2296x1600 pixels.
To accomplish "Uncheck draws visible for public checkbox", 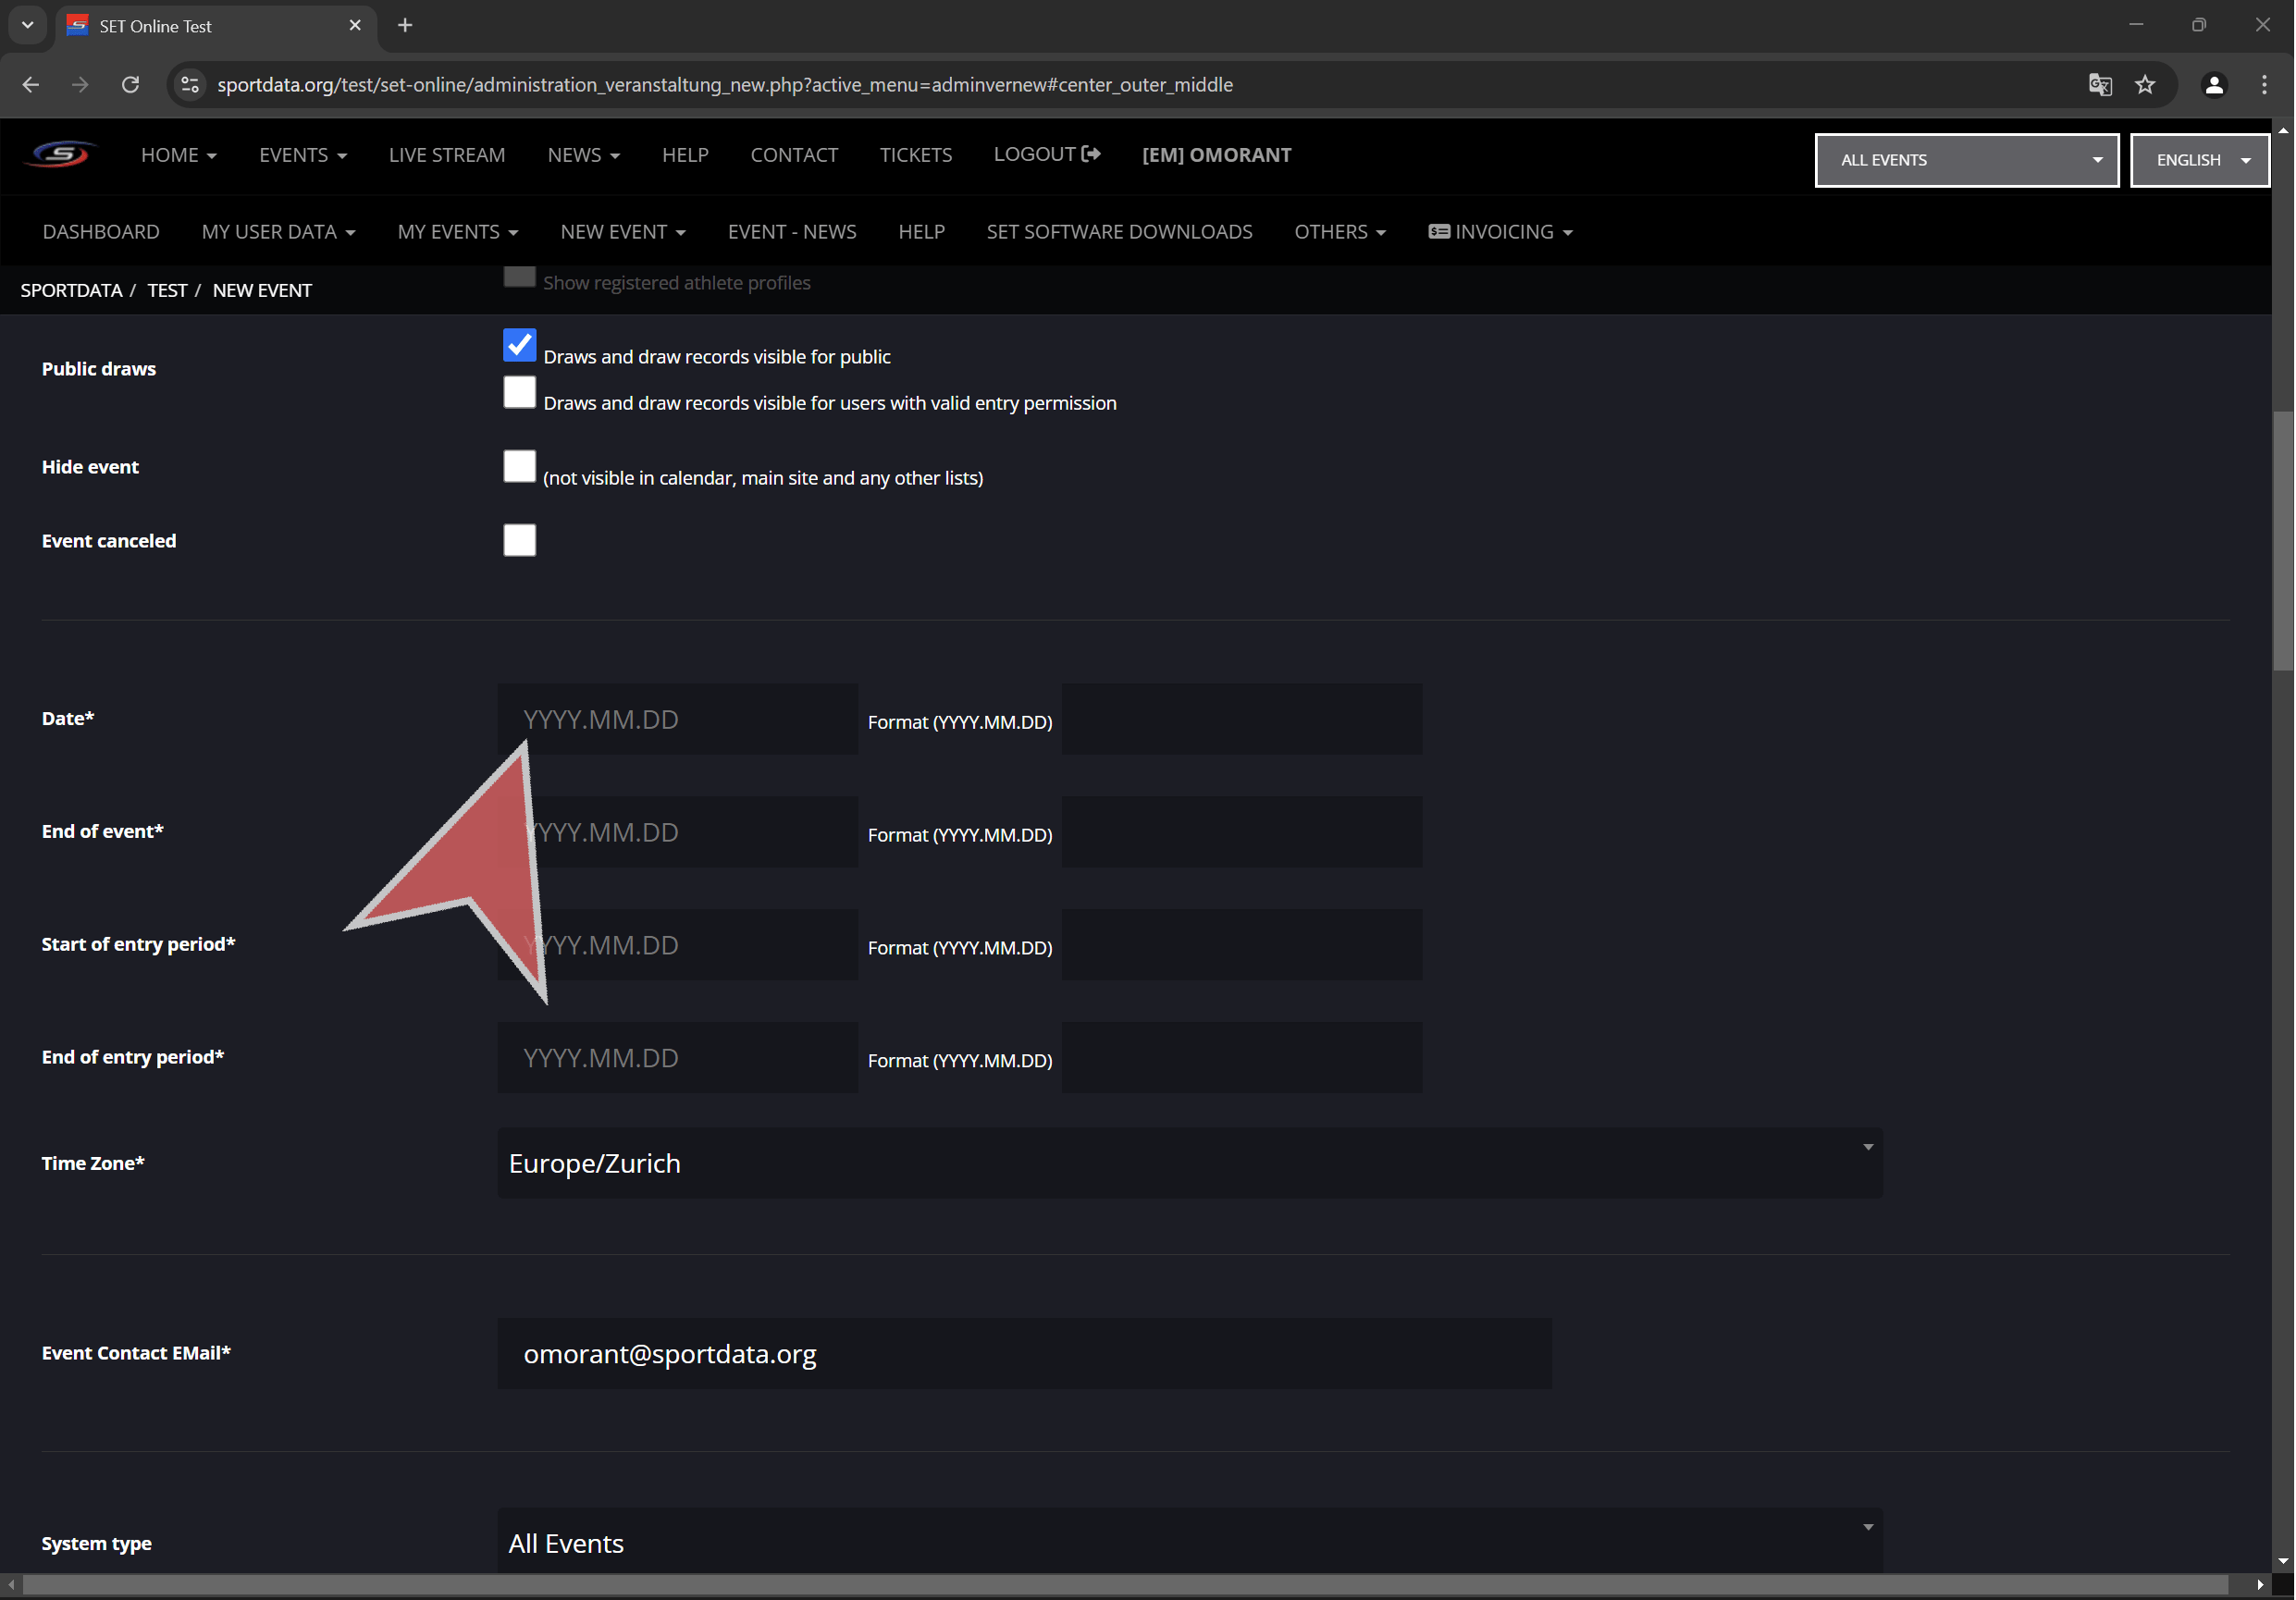I will (519, 345).
